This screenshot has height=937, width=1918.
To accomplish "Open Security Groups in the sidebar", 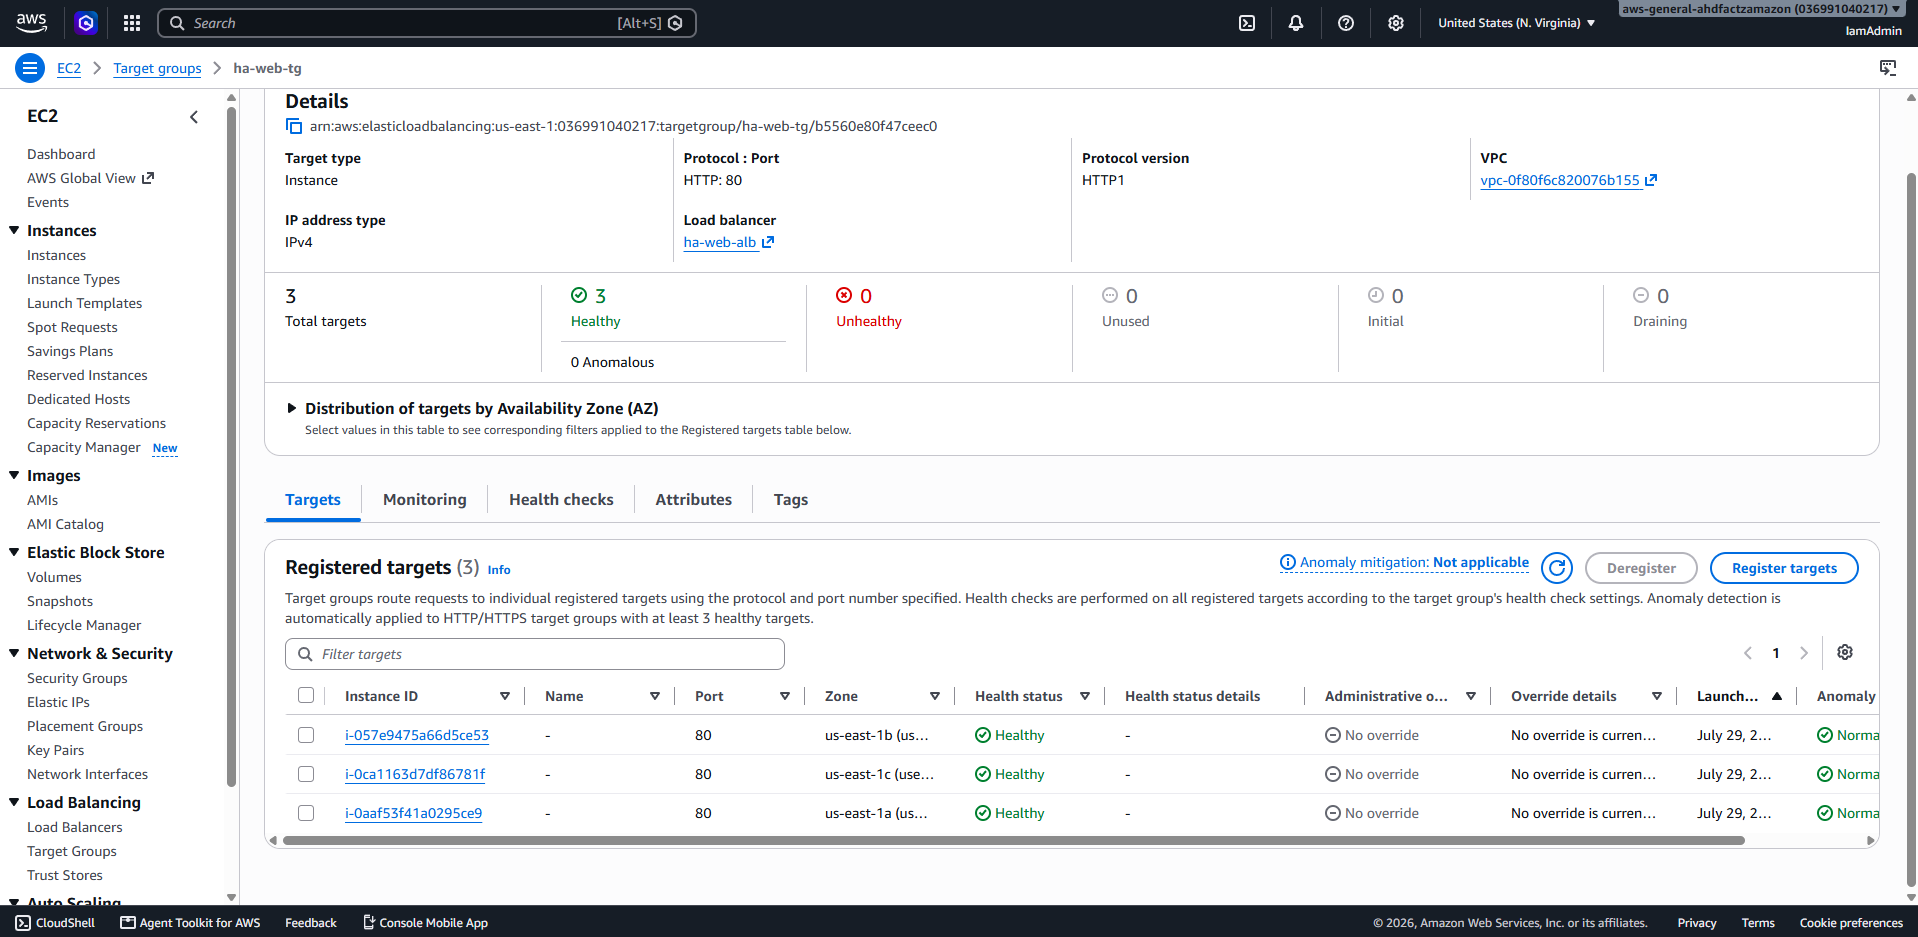I will (77, 678).
